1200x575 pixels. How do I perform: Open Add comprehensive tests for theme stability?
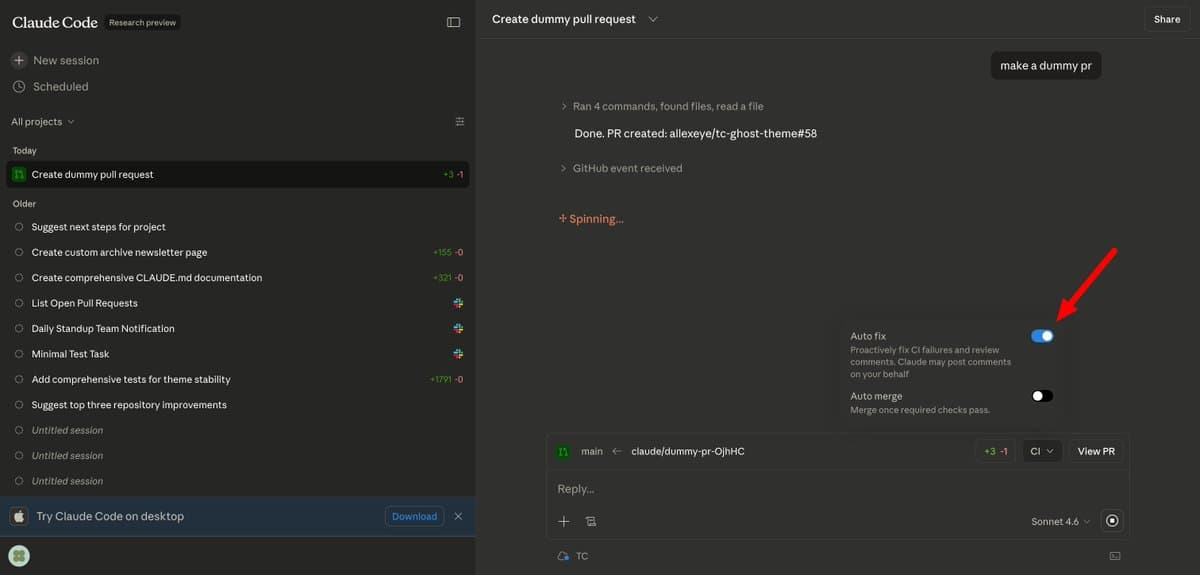tap(237, 379)
